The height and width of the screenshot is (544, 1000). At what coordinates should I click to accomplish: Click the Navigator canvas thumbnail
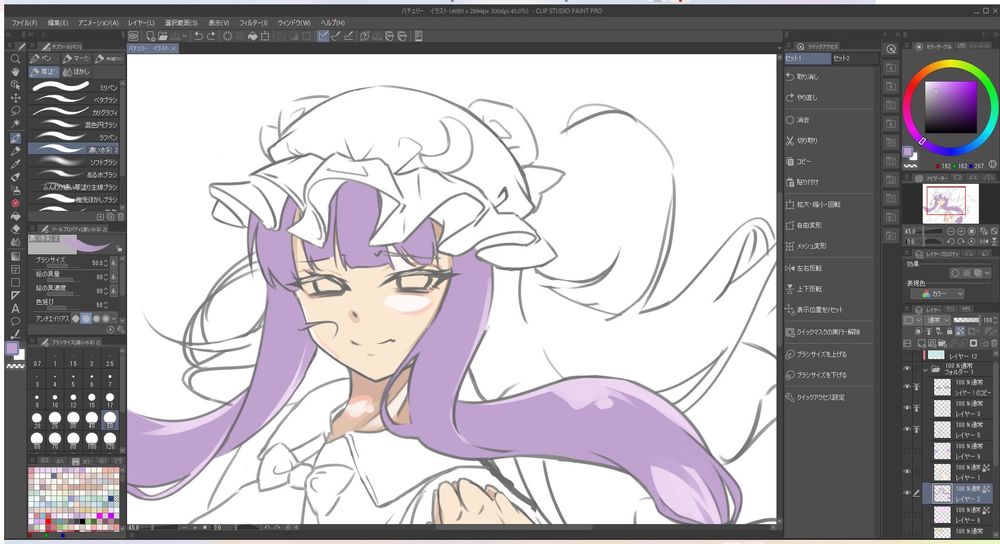pyautogui.click(x=950, y=204)
